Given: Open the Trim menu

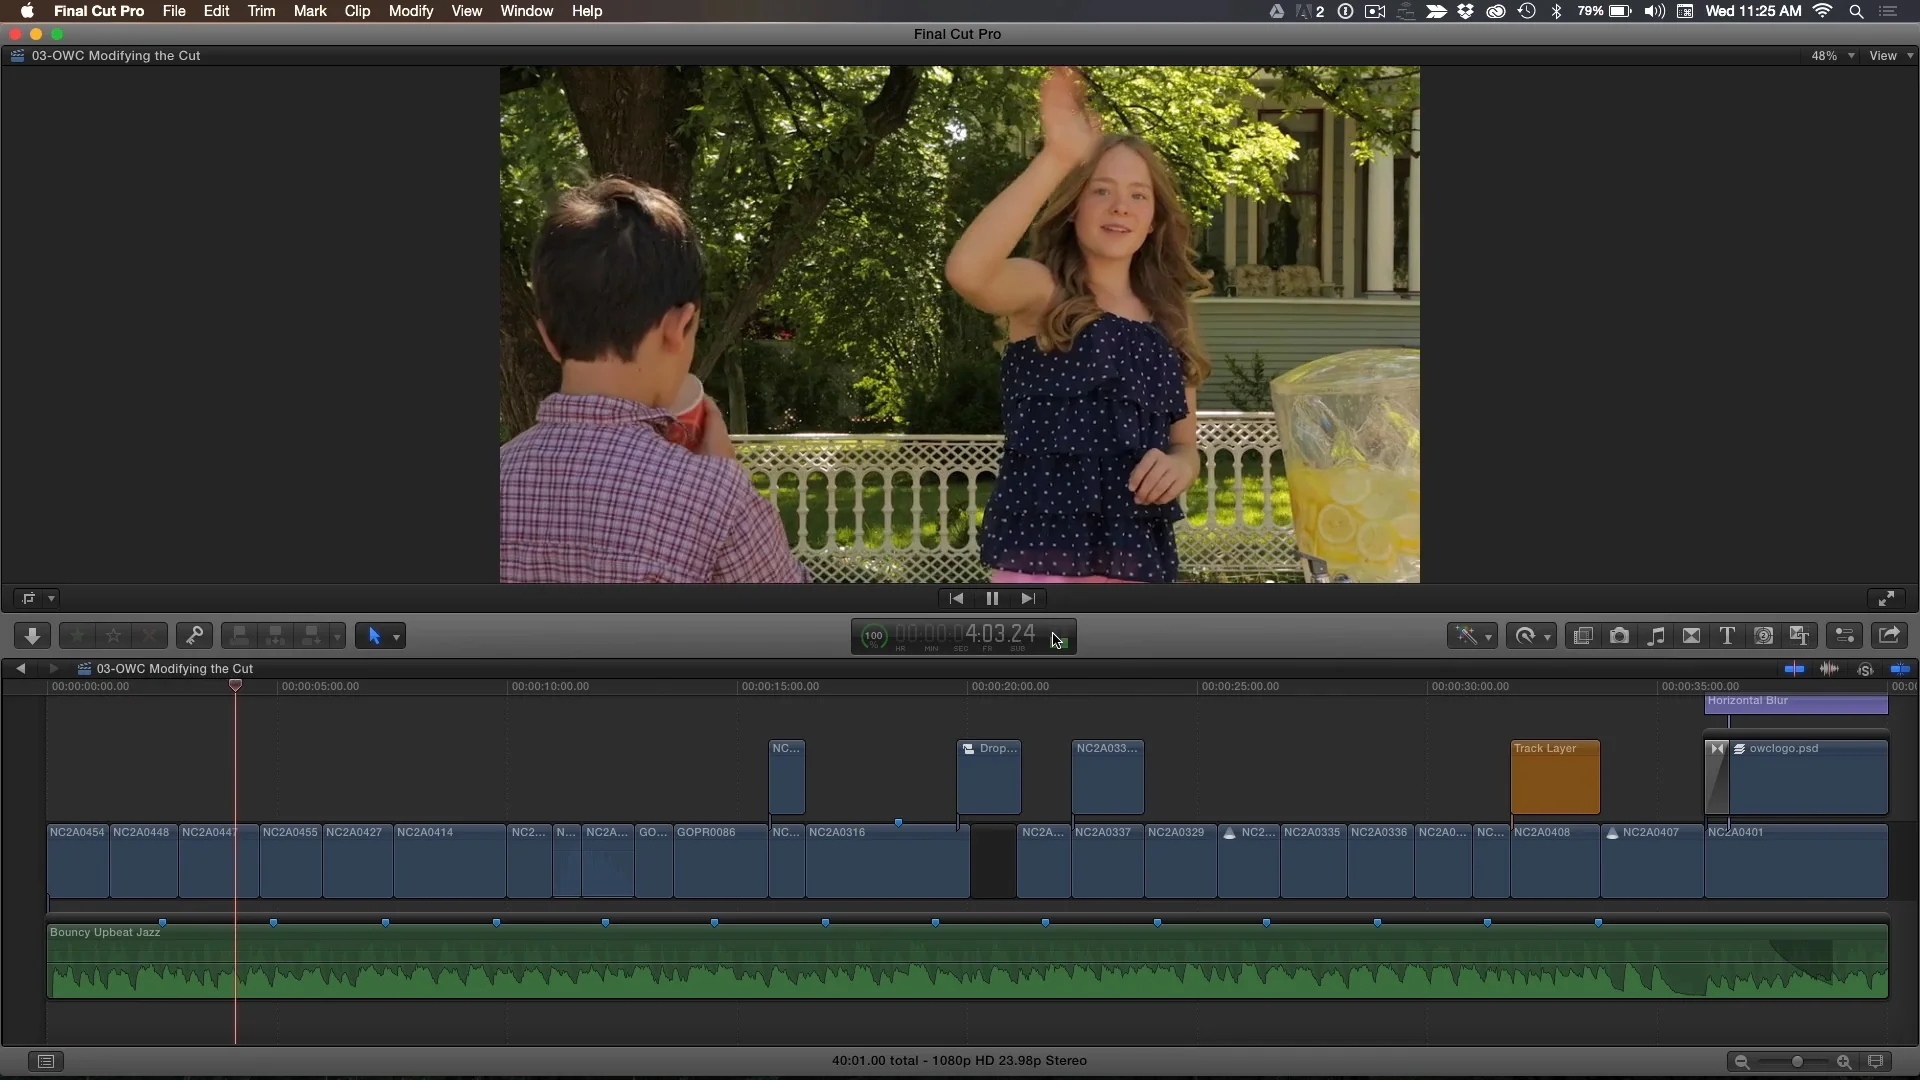Looking at the screenshot, I should [x=261, y=11].
